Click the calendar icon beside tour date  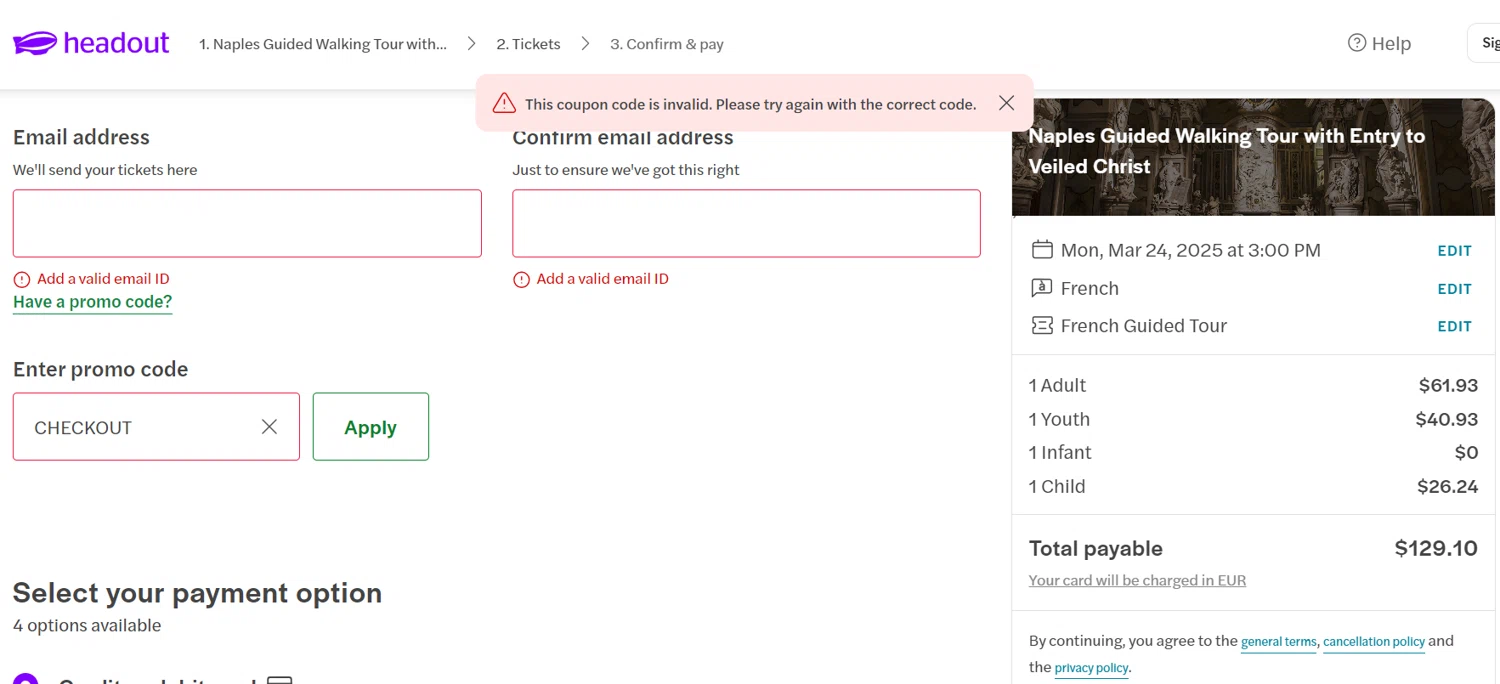click(1042, 250)
